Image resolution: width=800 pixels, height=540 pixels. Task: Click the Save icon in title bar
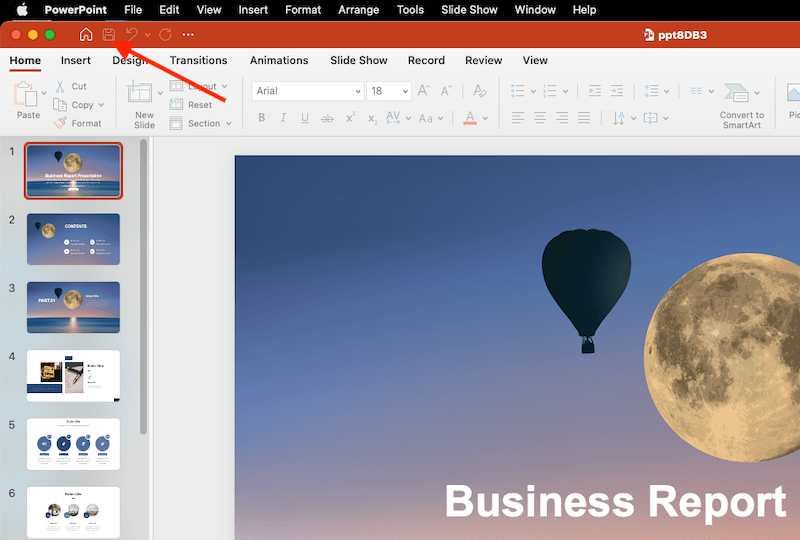click(x=109, y=35)
